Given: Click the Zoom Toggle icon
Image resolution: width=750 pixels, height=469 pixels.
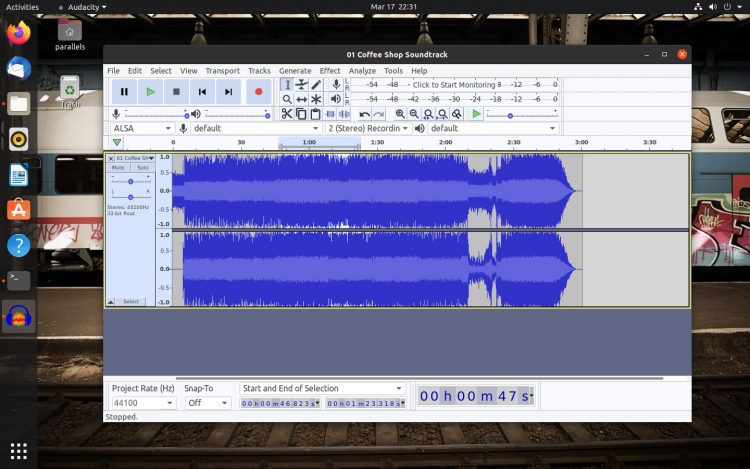Looking at the screenshot, I should coord(457,114).
